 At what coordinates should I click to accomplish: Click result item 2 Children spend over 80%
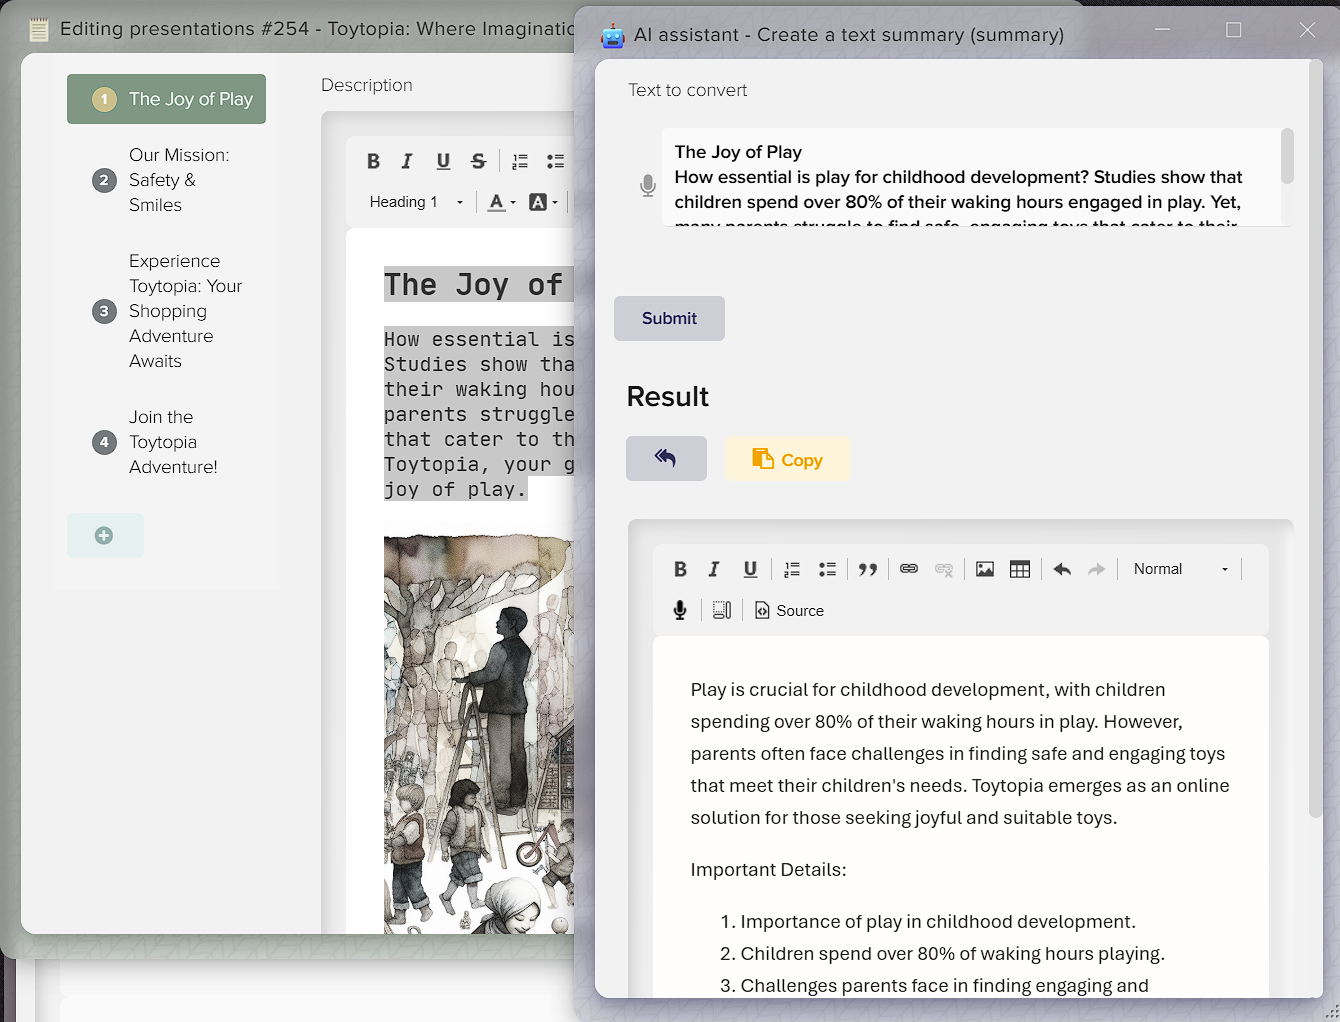click(x=953, y=954)
